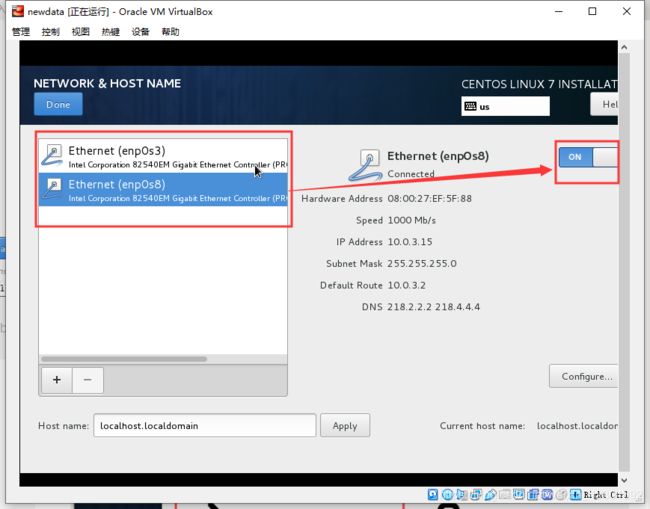650x509 pixels.
Task: Click the network adapters icon in status bar
Action: [476, 494]
